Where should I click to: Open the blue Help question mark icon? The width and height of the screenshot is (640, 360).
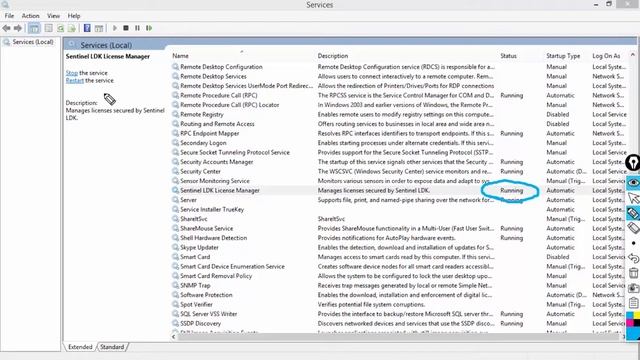point(87,28)
